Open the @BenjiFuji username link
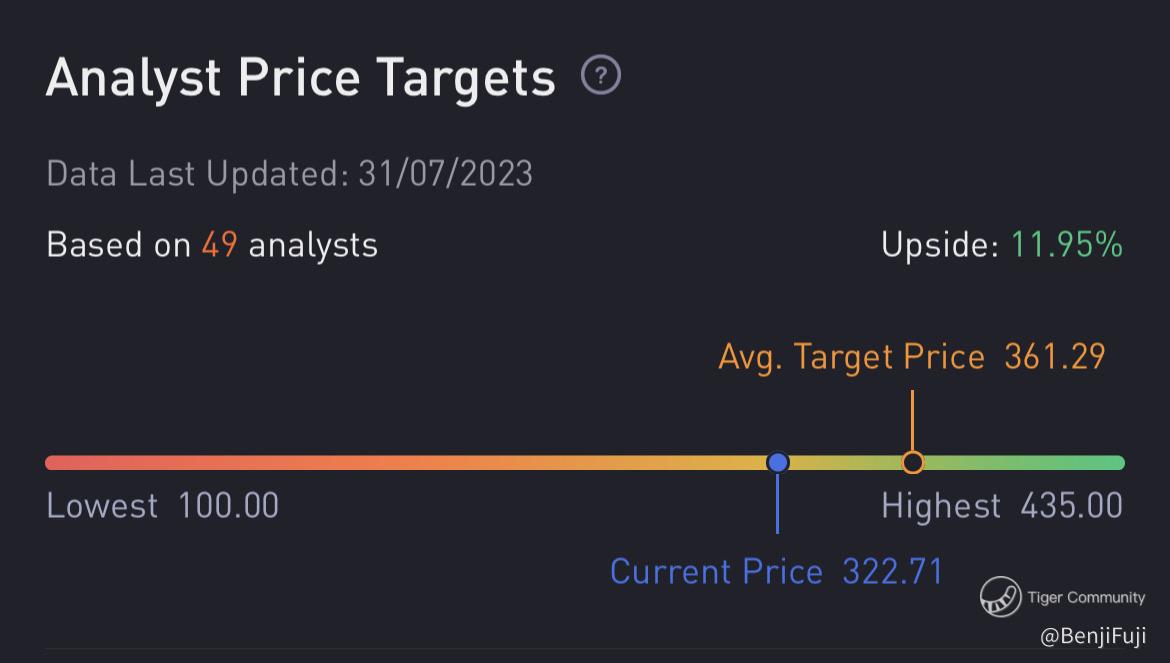Screen dimensions: 1170x663 [1092, 636]
